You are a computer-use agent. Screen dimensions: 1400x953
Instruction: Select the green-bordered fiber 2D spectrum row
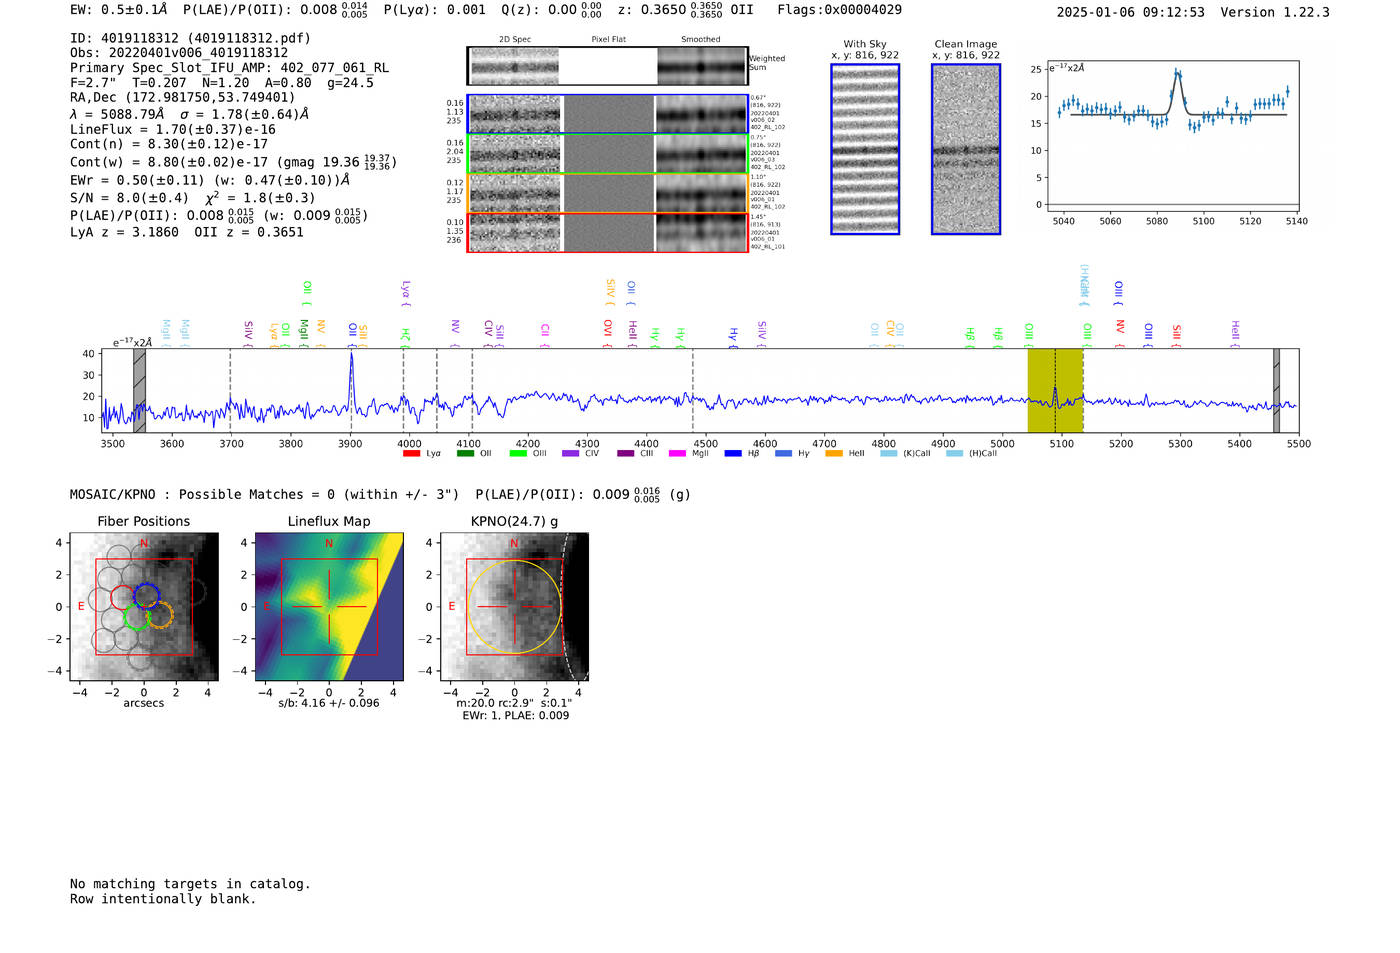[607, 154]
